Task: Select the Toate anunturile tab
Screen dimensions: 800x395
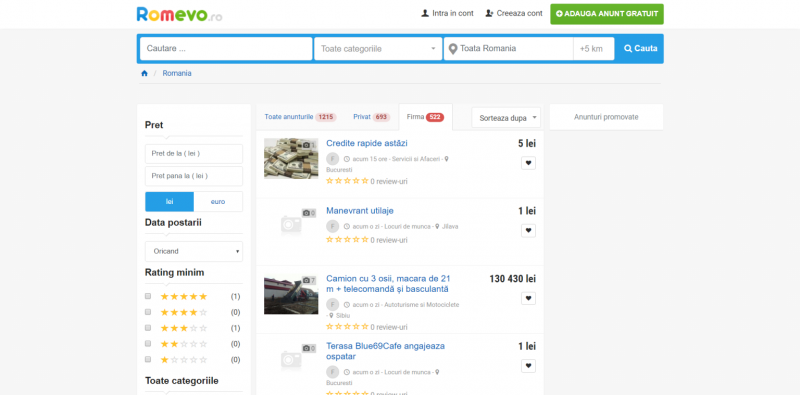Action: pyautogui.click(x=300, y=117)
